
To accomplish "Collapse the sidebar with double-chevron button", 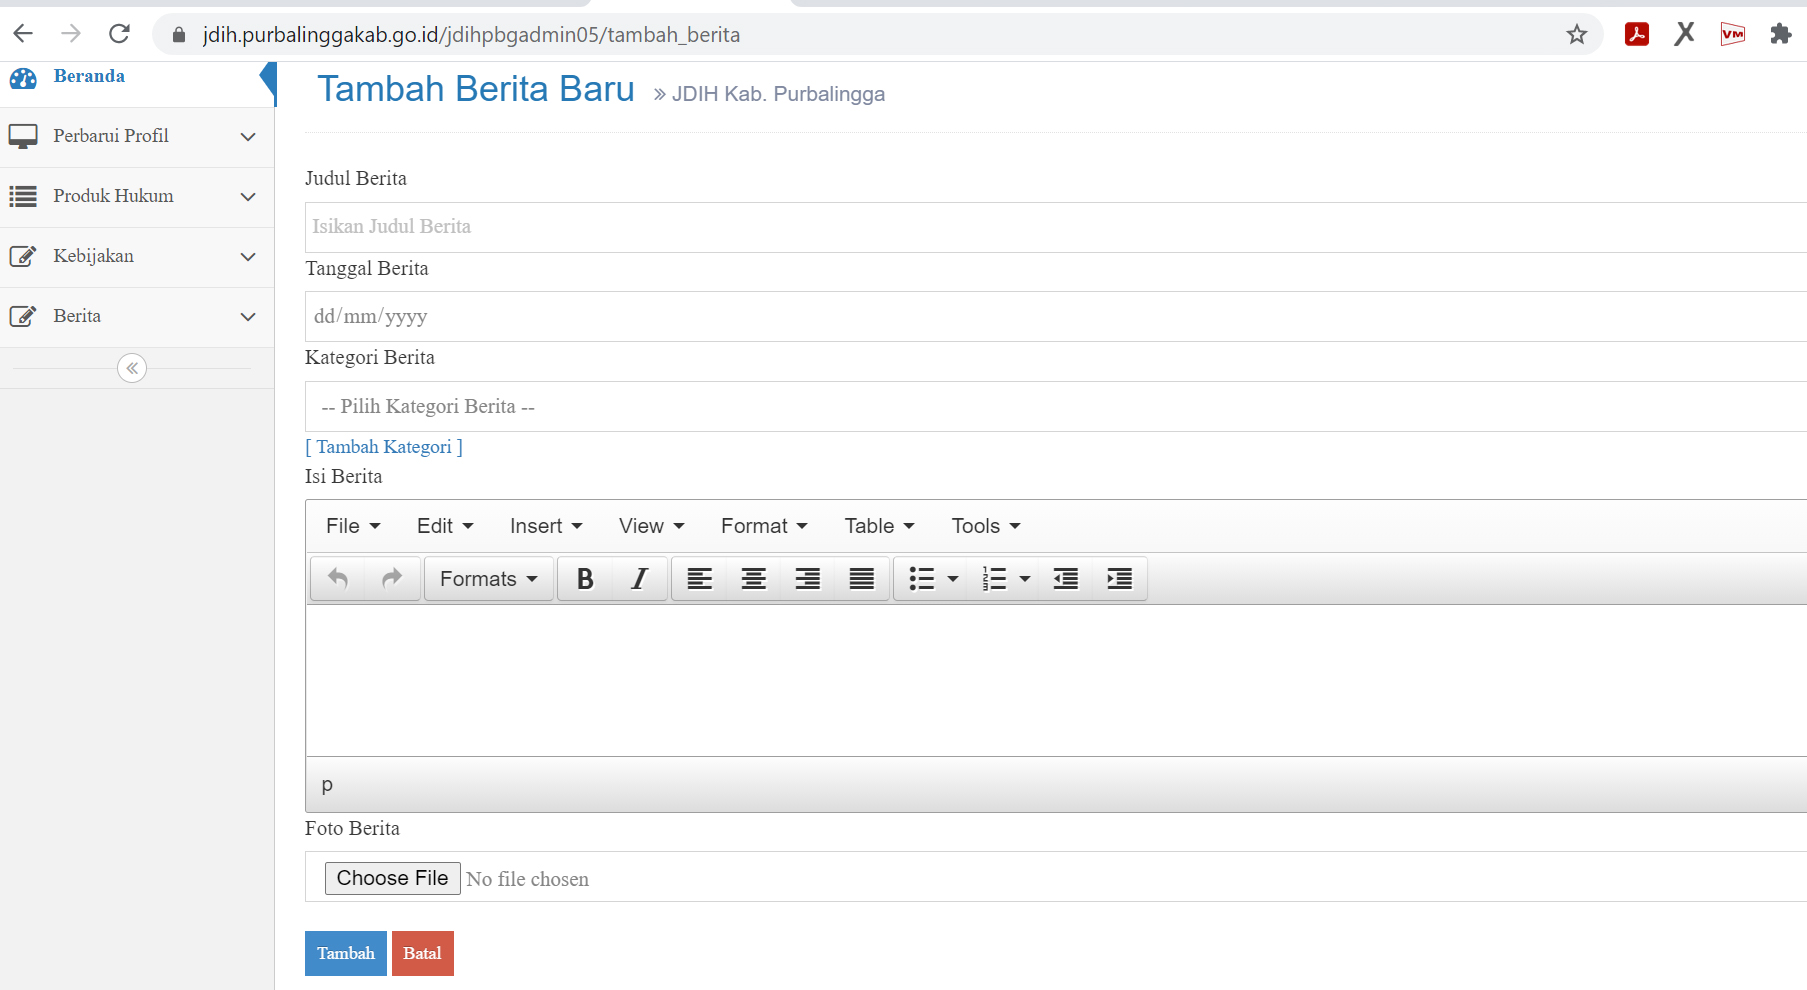I will (132, 368).
